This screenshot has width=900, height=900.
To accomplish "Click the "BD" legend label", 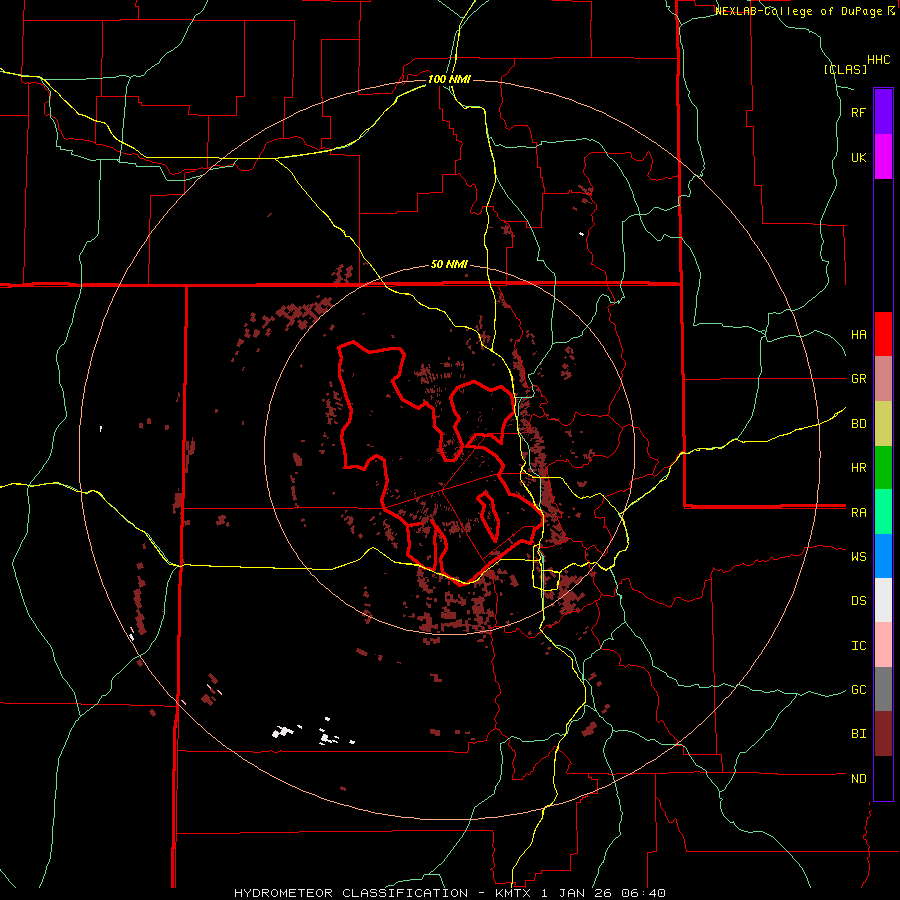I will click(x=859, y=424).
